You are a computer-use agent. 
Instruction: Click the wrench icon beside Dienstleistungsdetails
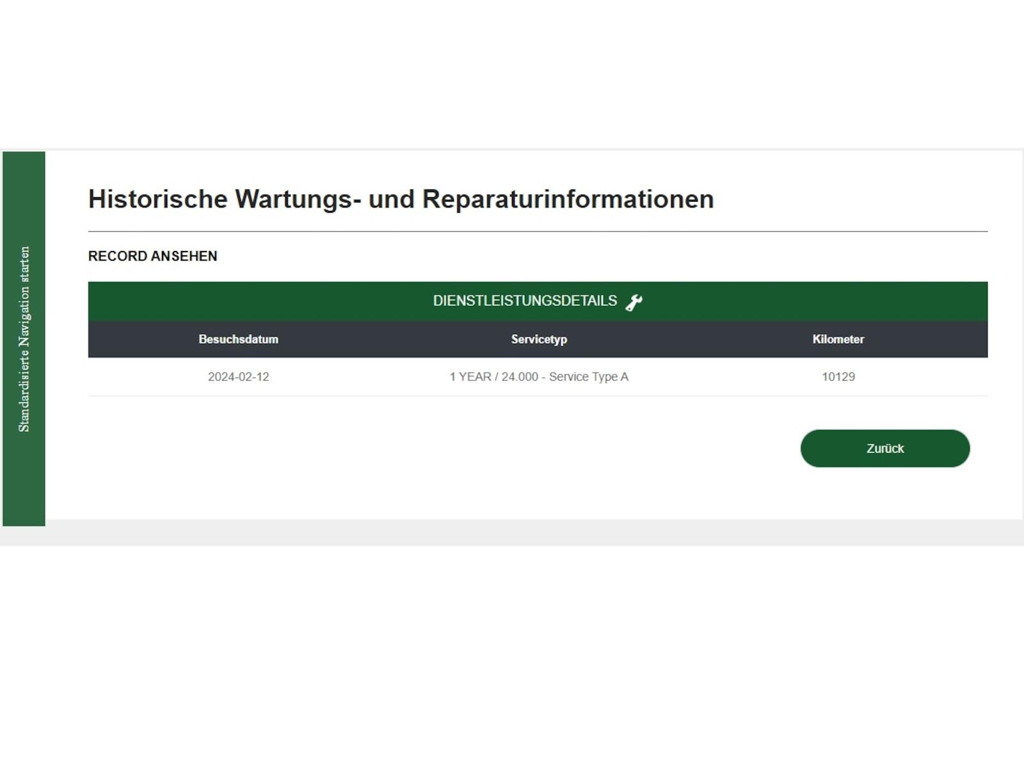tap(634, 302)
